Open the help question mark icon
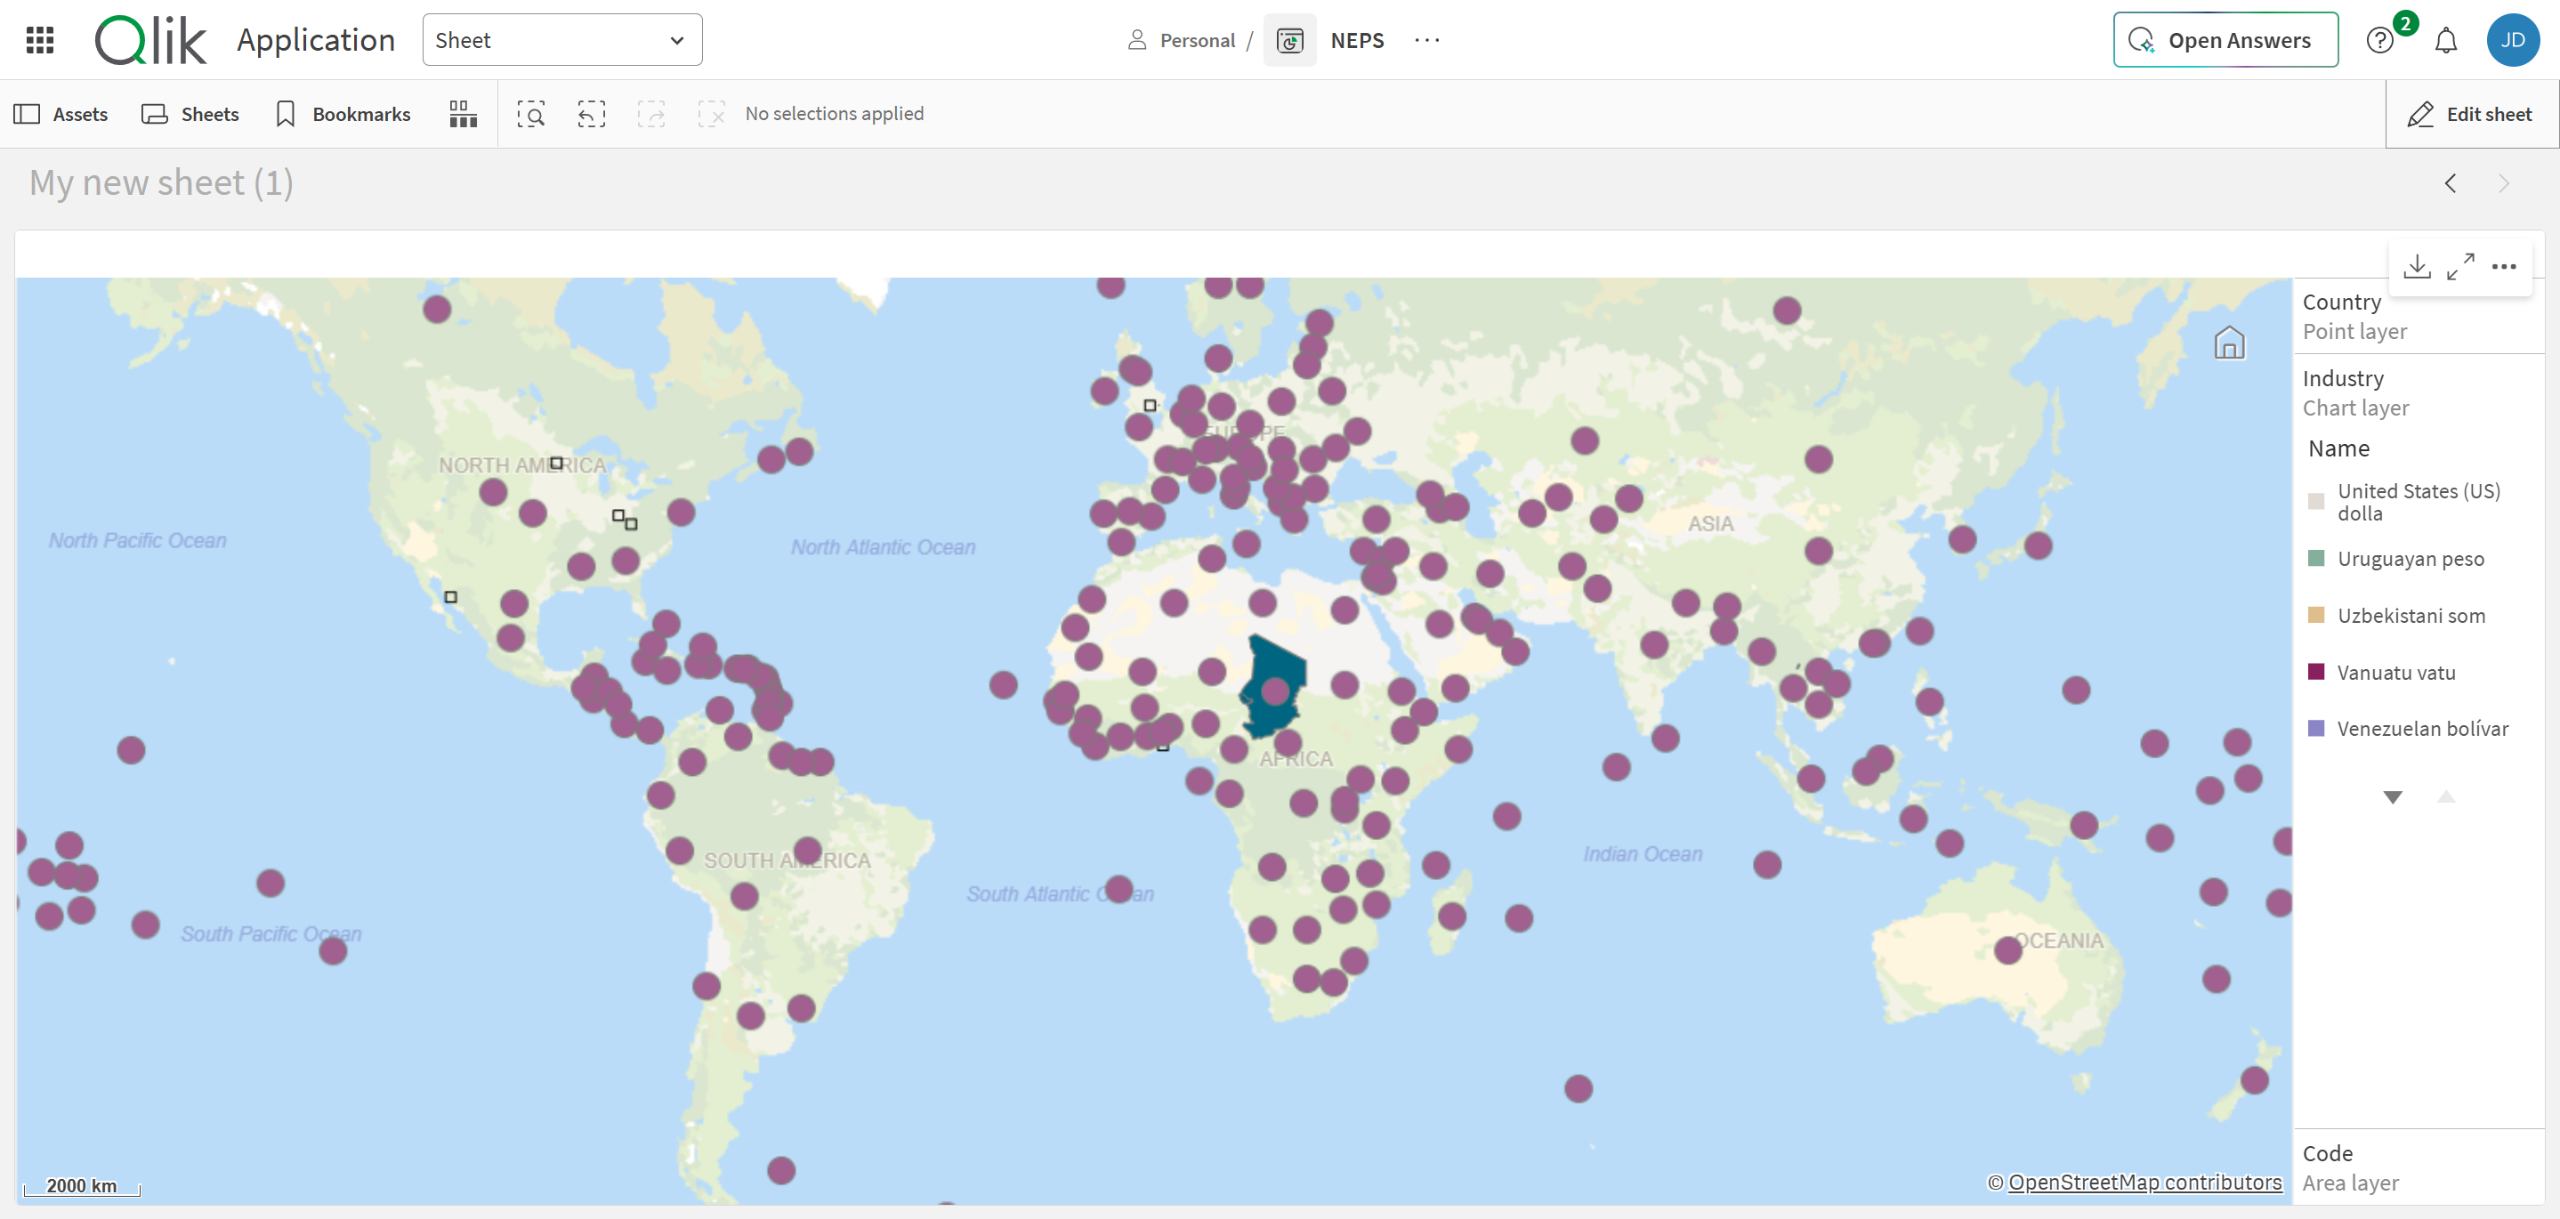Viewport: 2560px width, 1219px height. 2380,40
